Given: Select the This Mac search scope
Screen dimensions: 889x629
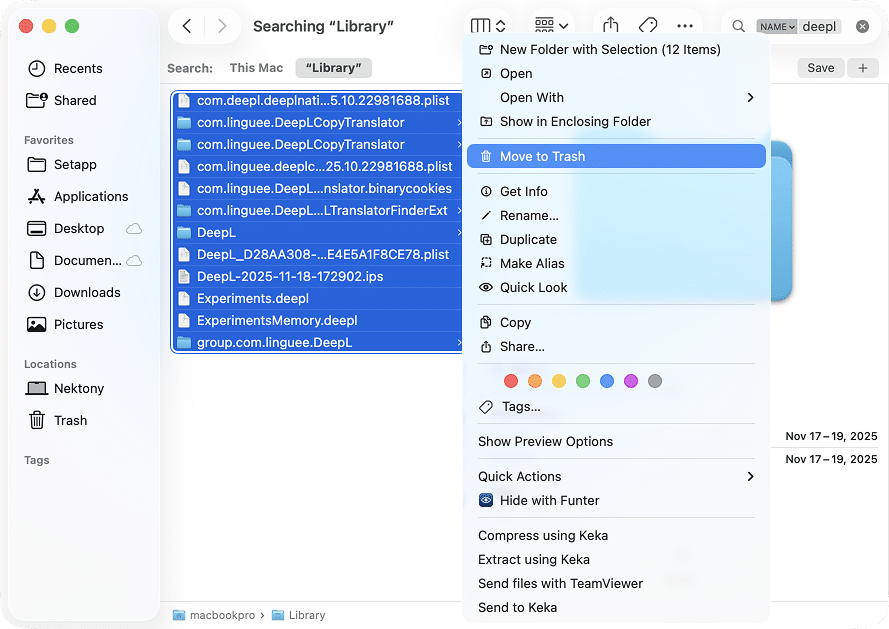Looking at the screenshot, I should coord(256,68).
